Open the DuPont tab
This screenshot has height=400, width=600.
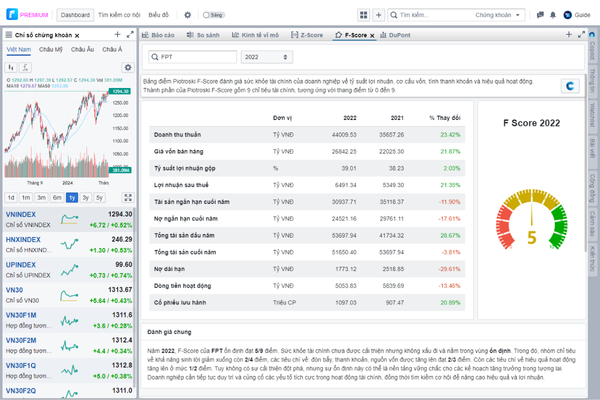click(x=395, y=35)
